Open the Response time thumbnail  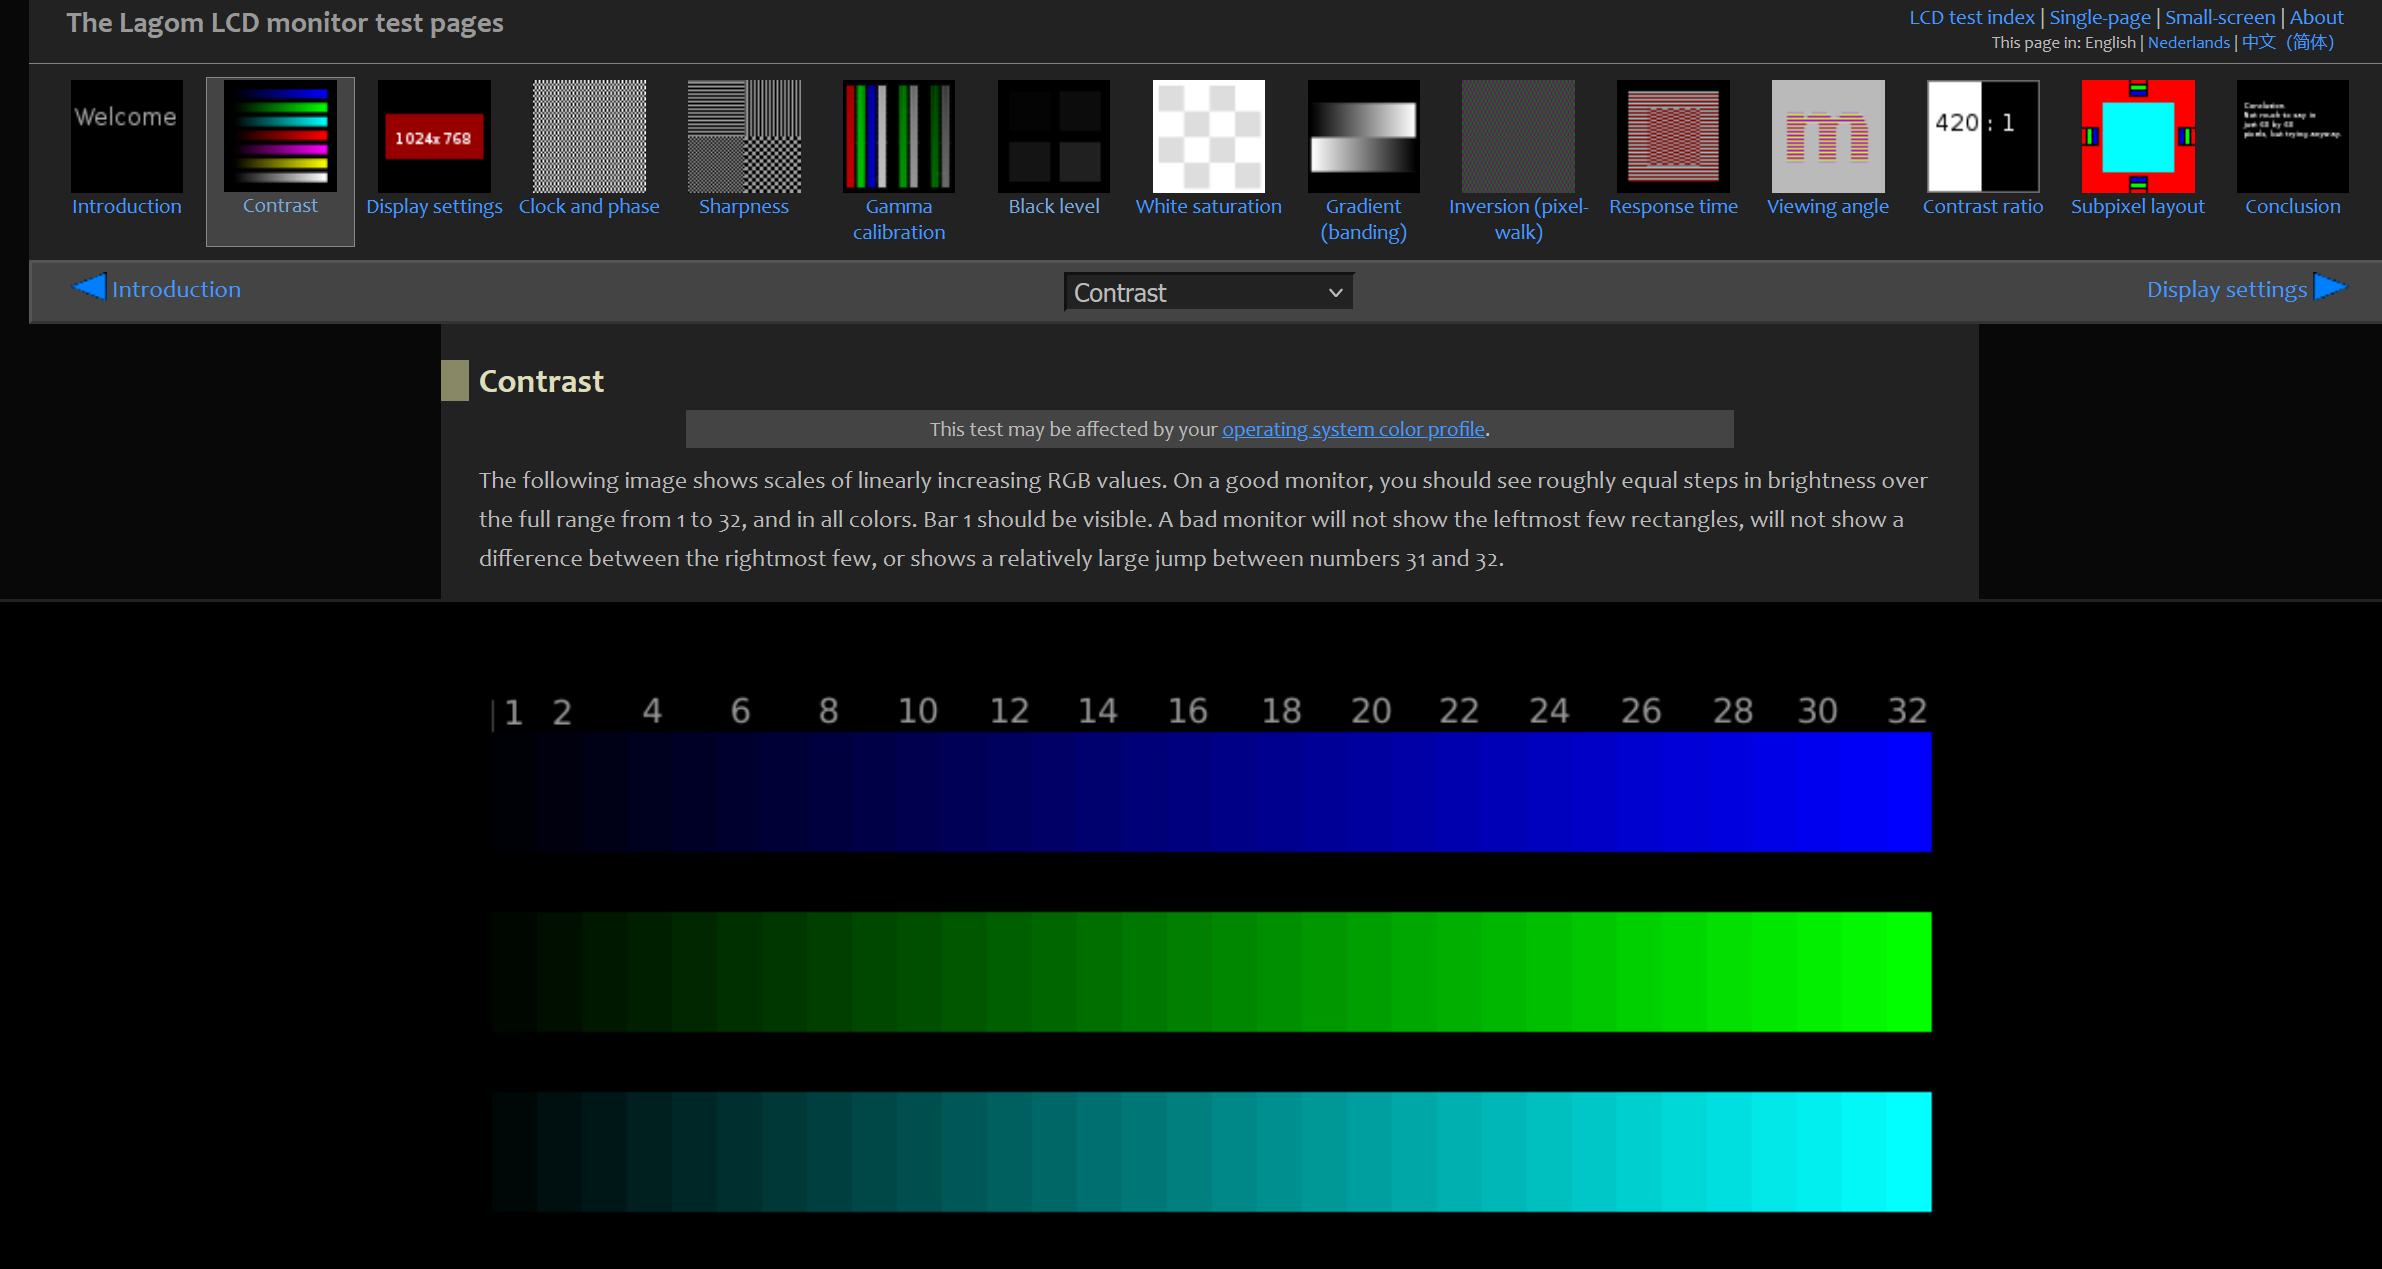point(1673,136)
